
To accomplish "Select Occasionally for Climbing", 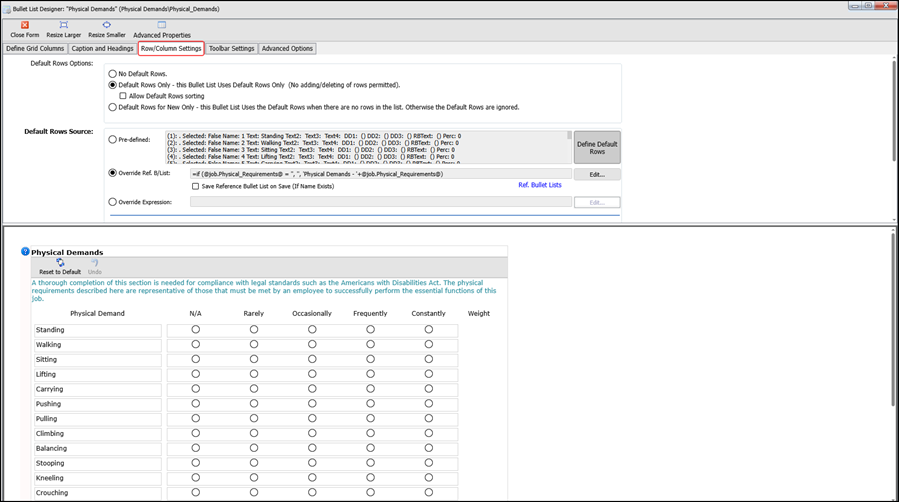I will coord(312,434).
